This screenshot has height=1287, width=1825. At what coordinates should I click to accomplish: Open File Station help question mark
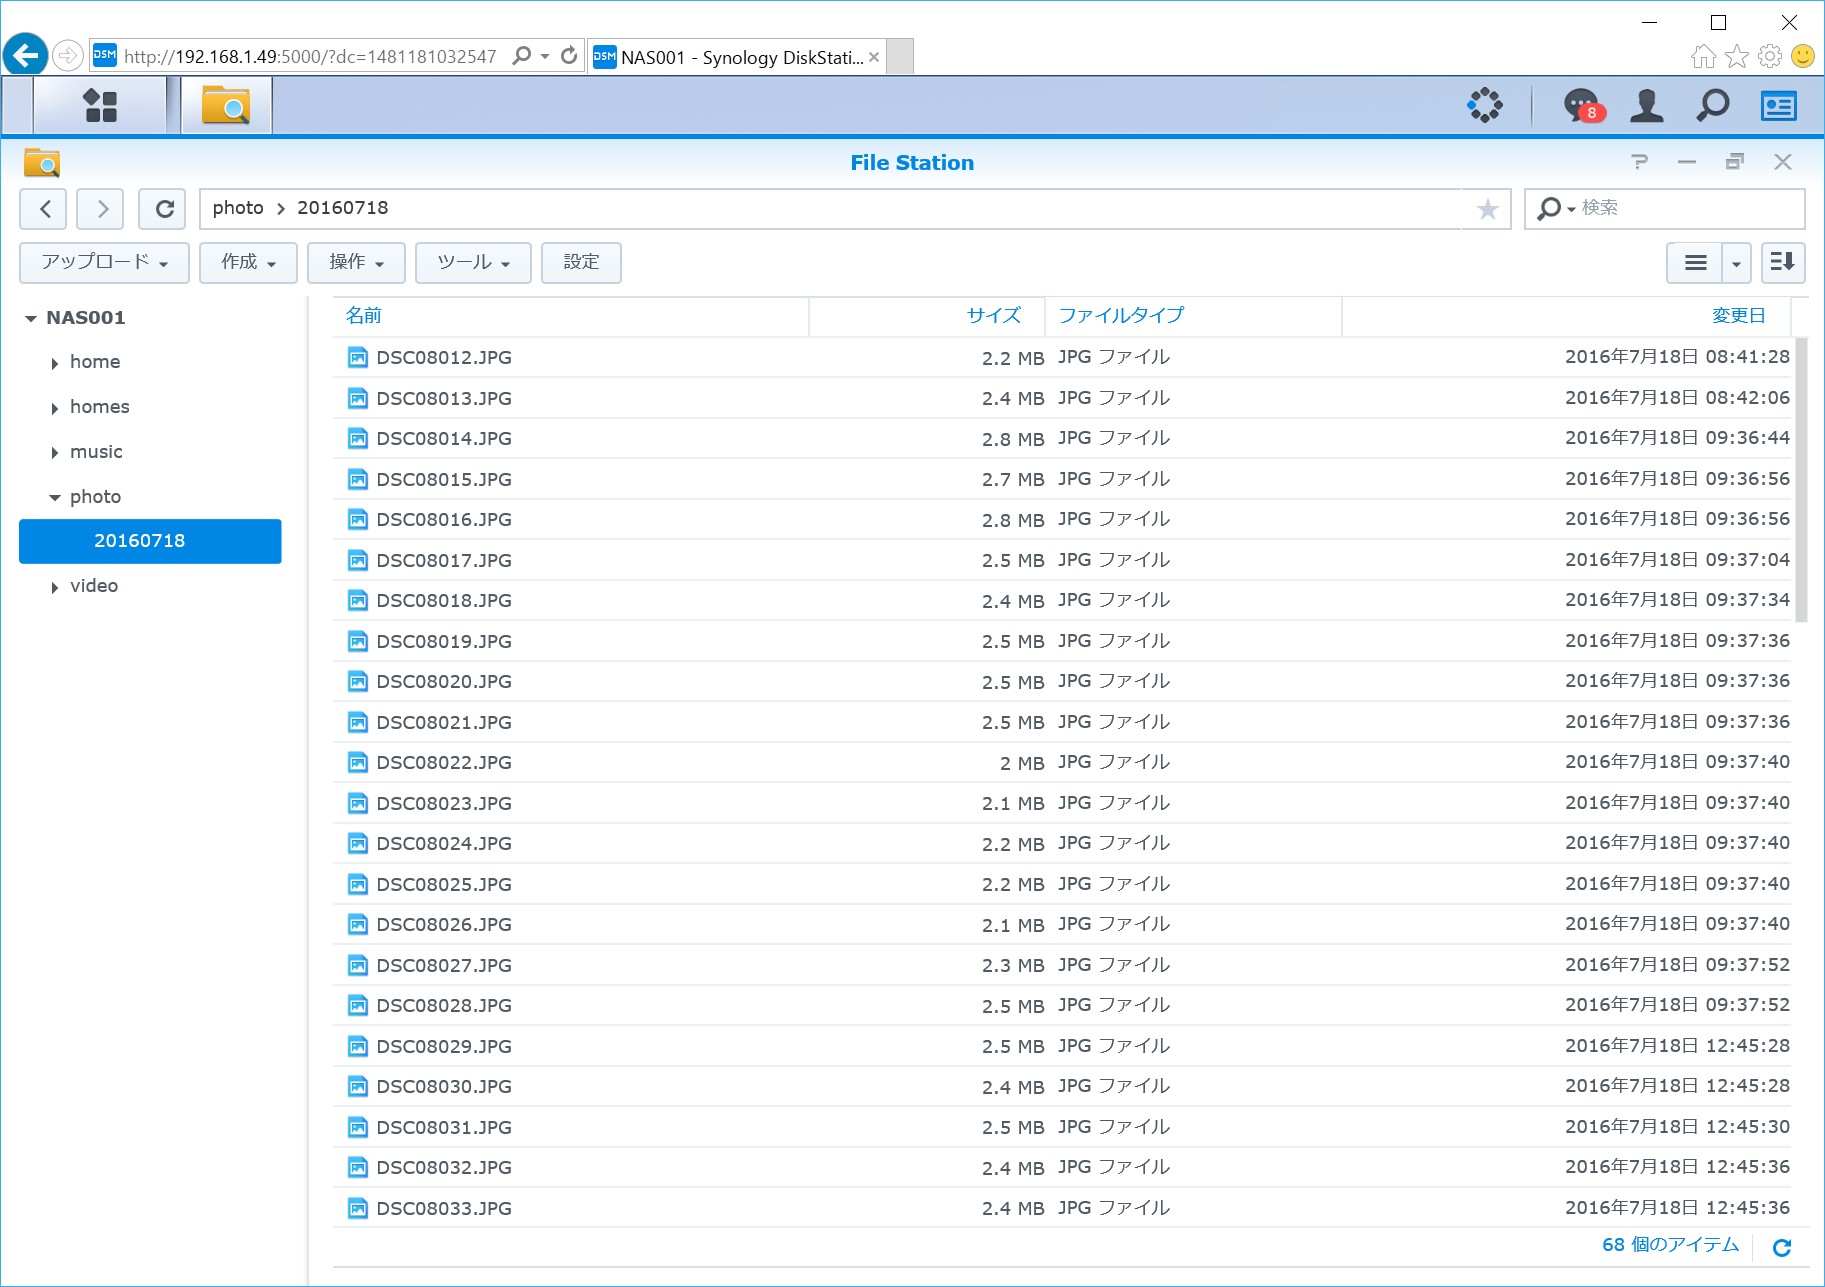click(x=1639, y=162)
